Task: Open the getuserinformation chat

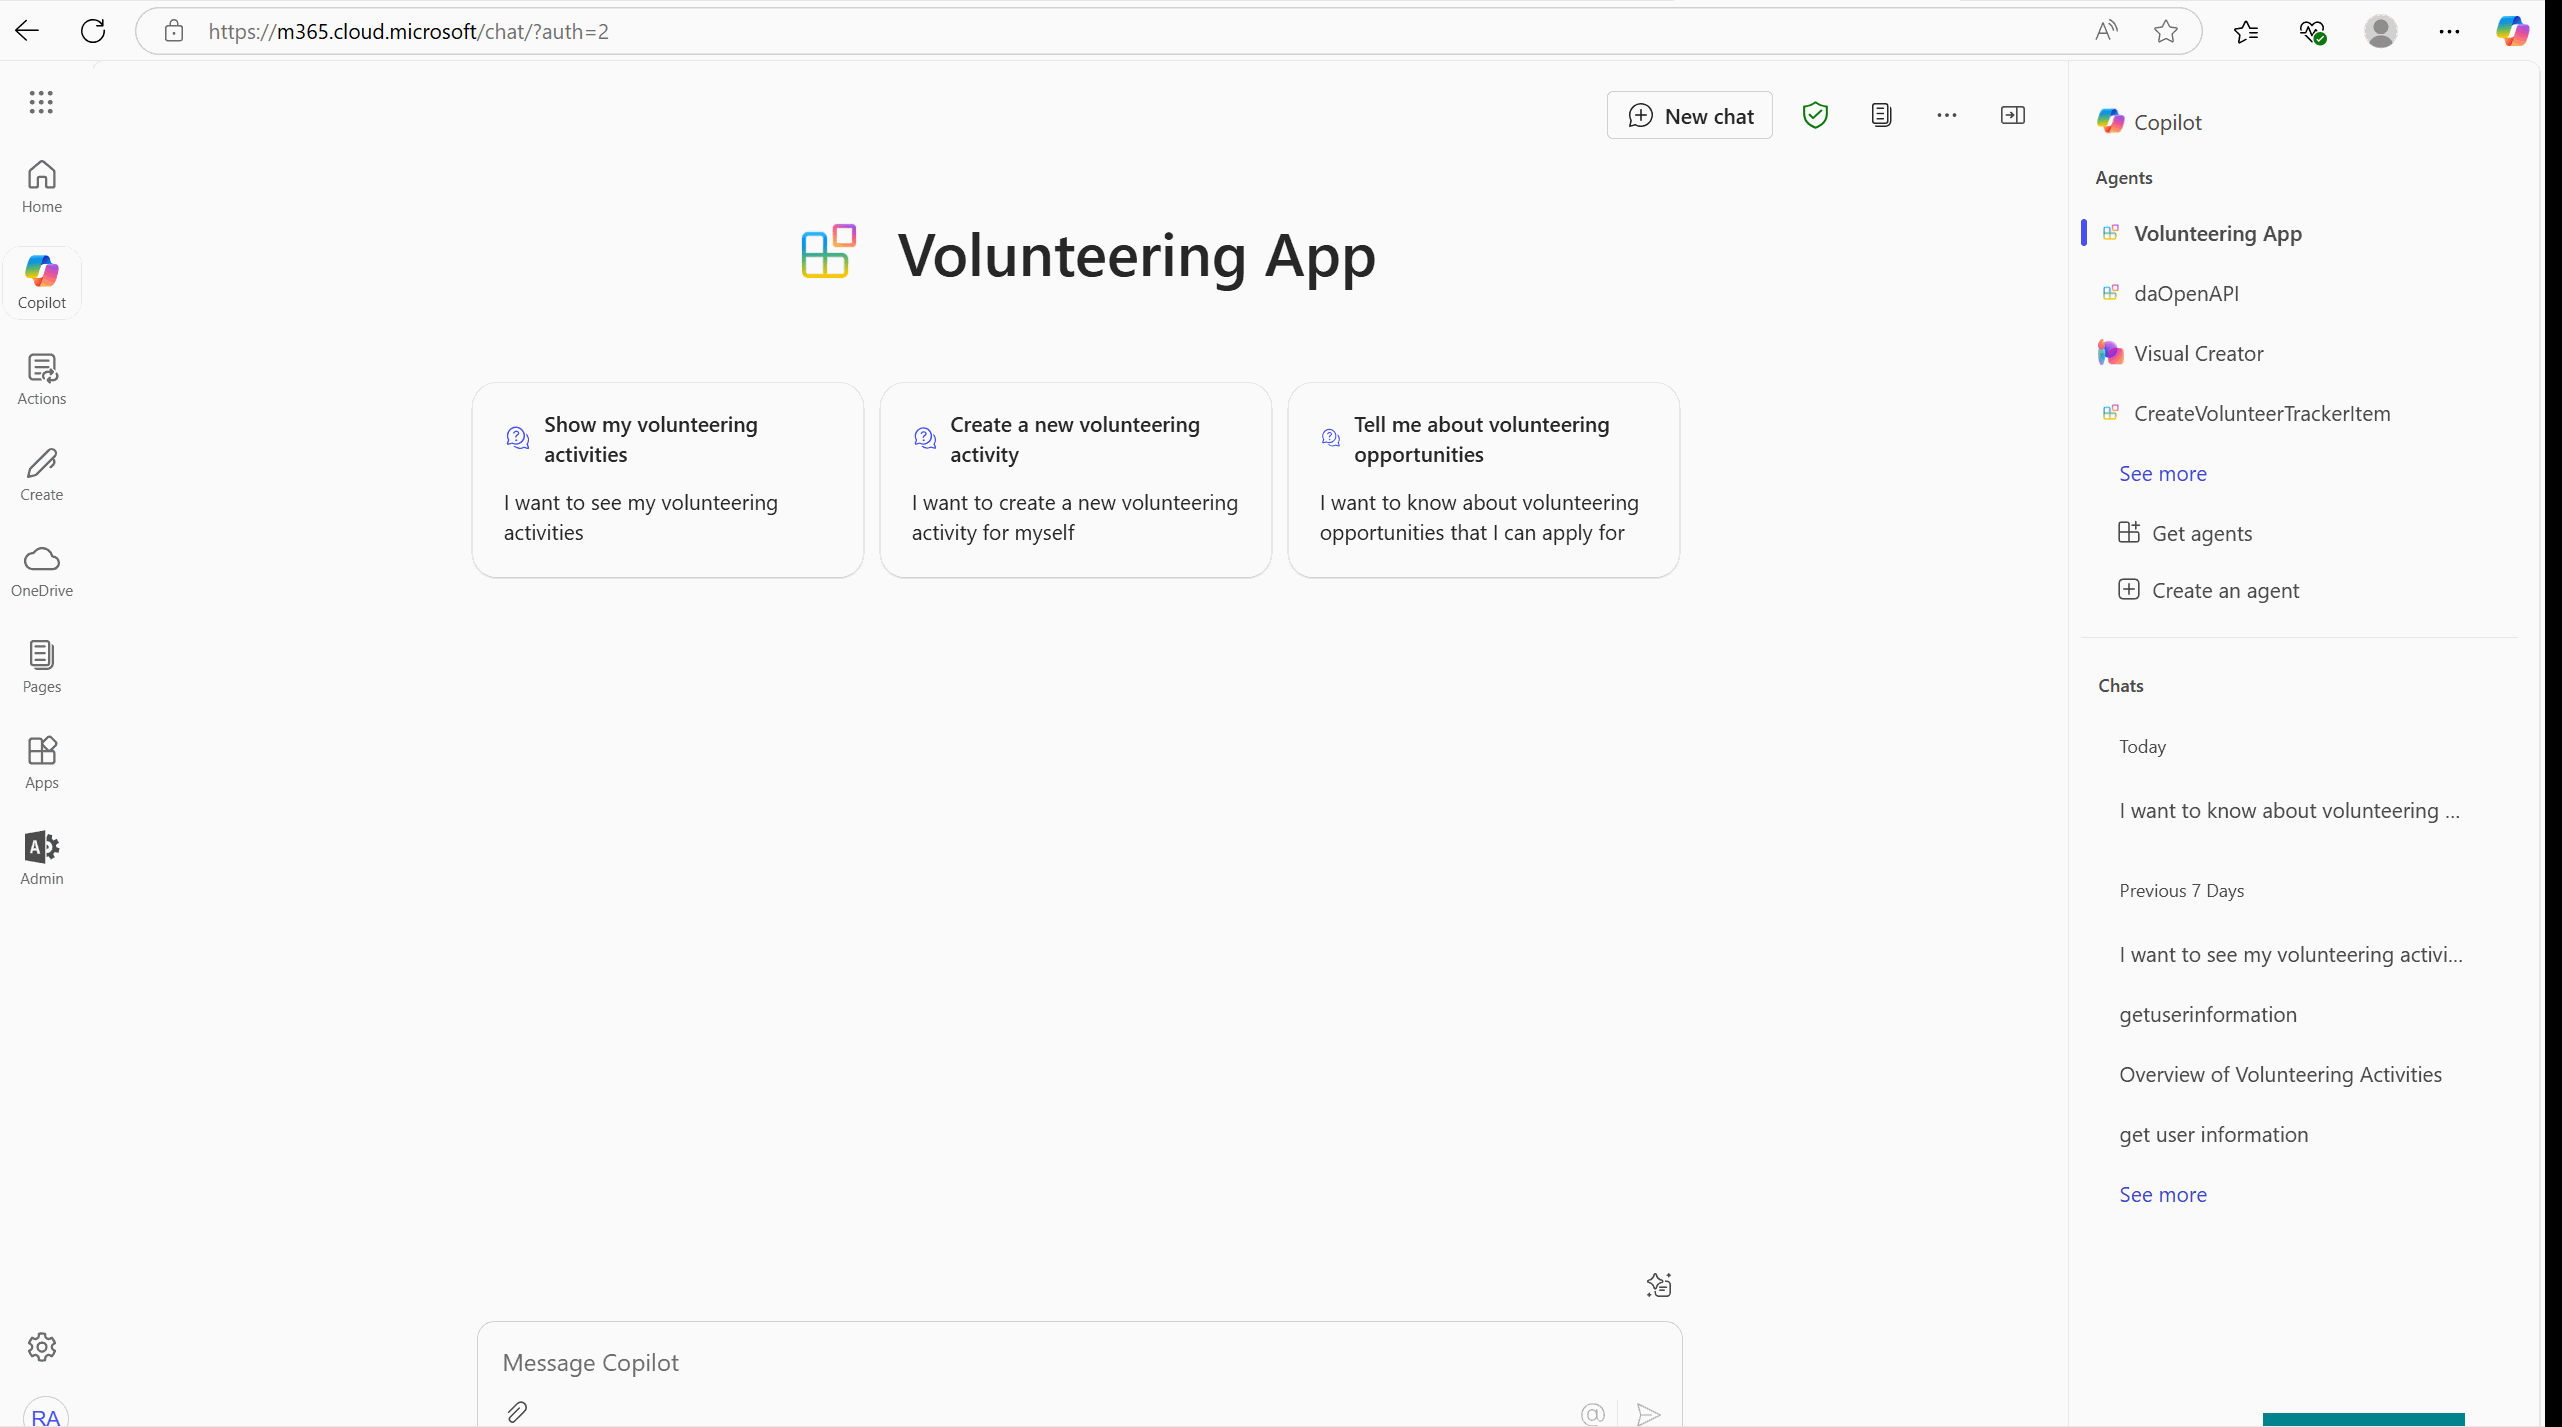Action: tap(2208, 1015)
